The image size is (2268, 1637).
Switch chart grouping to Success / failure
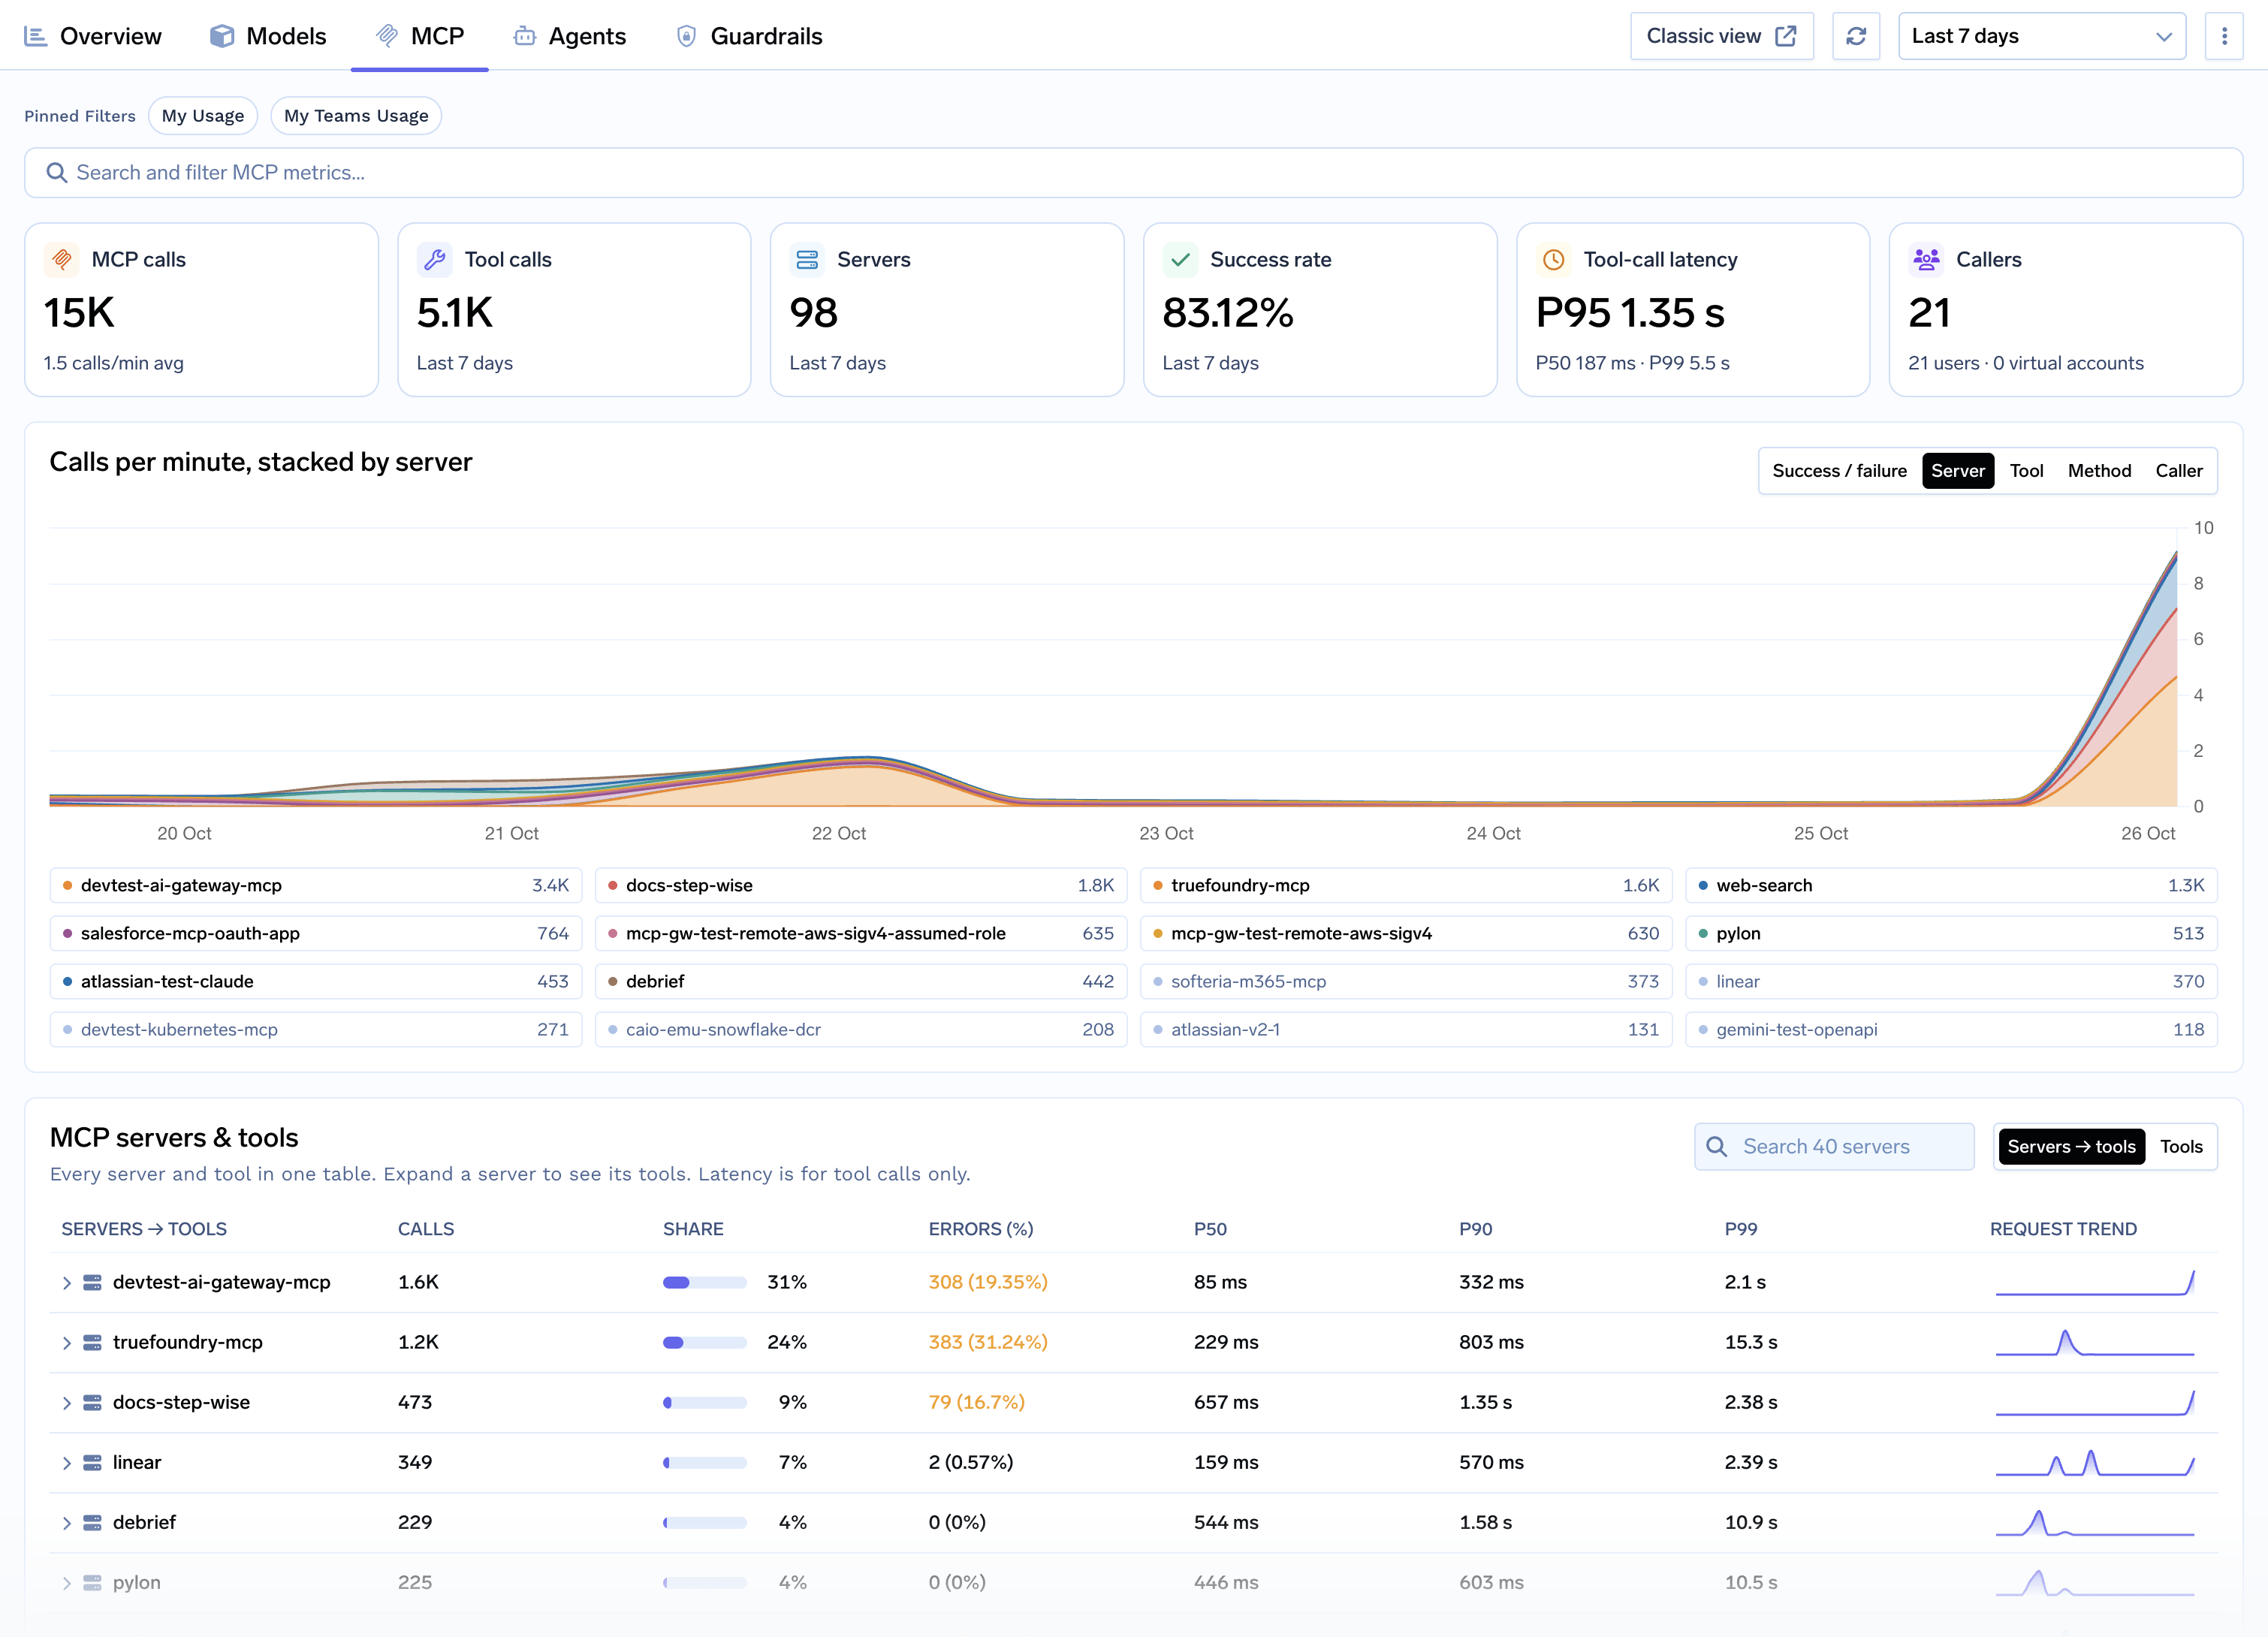coord(1839,471)
